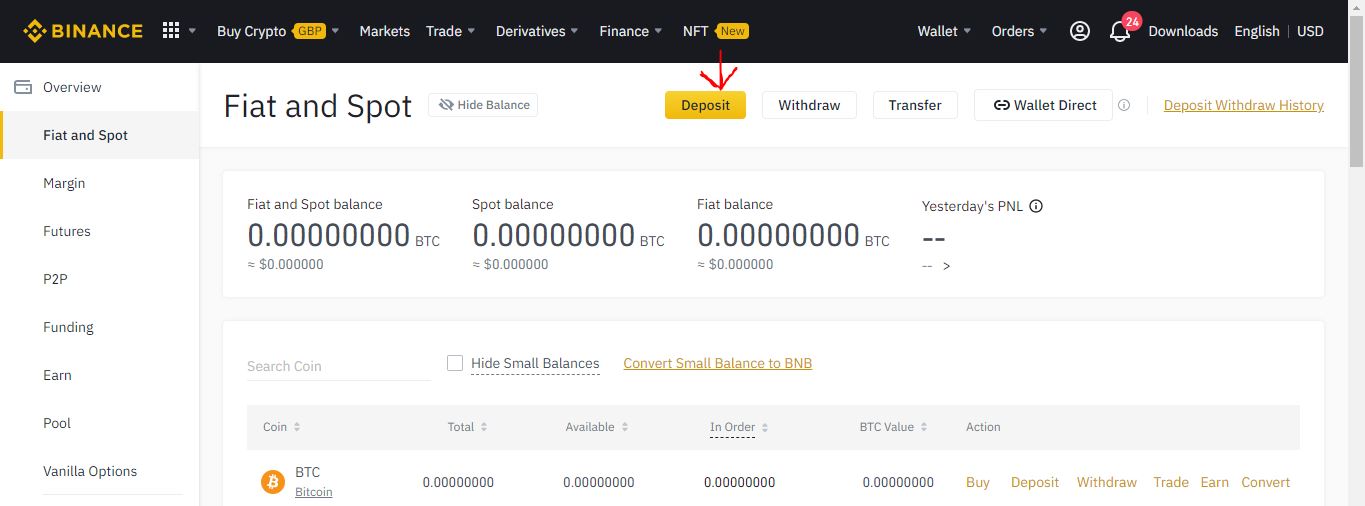Click the Wallet Direct button
Screen dimensions: 1365x506
click(x=1043, y=105)
